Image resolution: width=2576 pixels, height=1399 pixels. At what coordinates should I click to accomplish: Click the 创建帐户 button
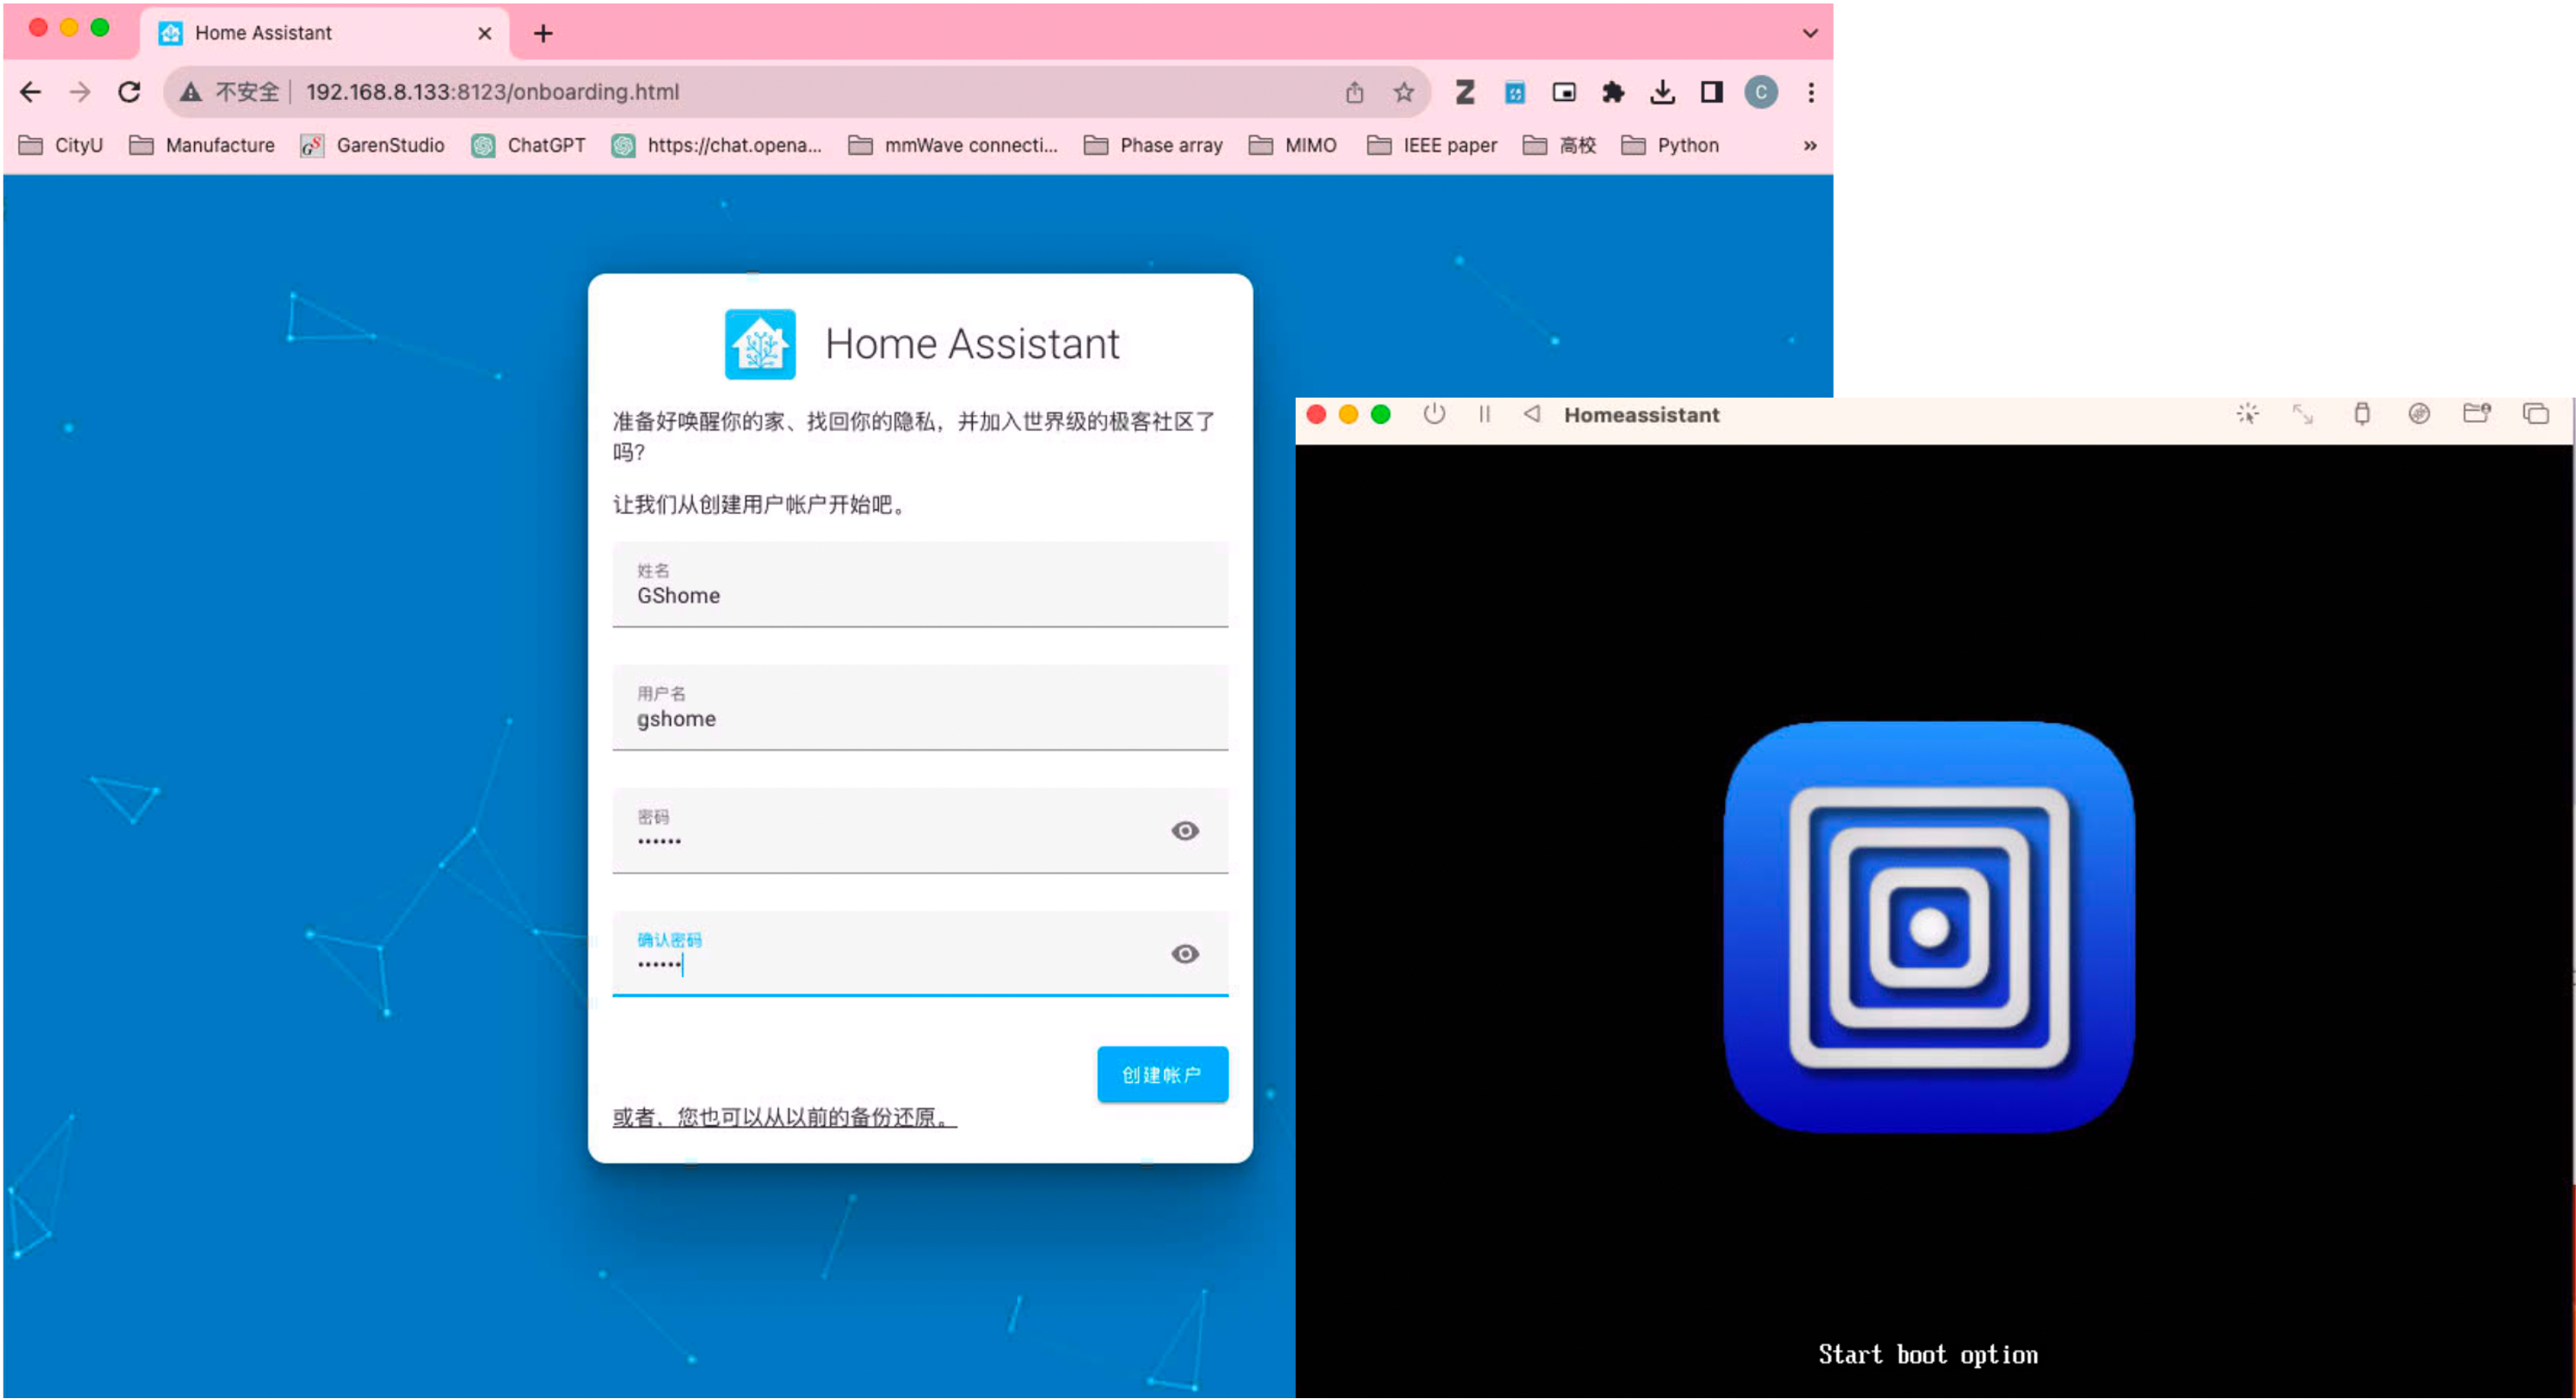[1163, 1074]
